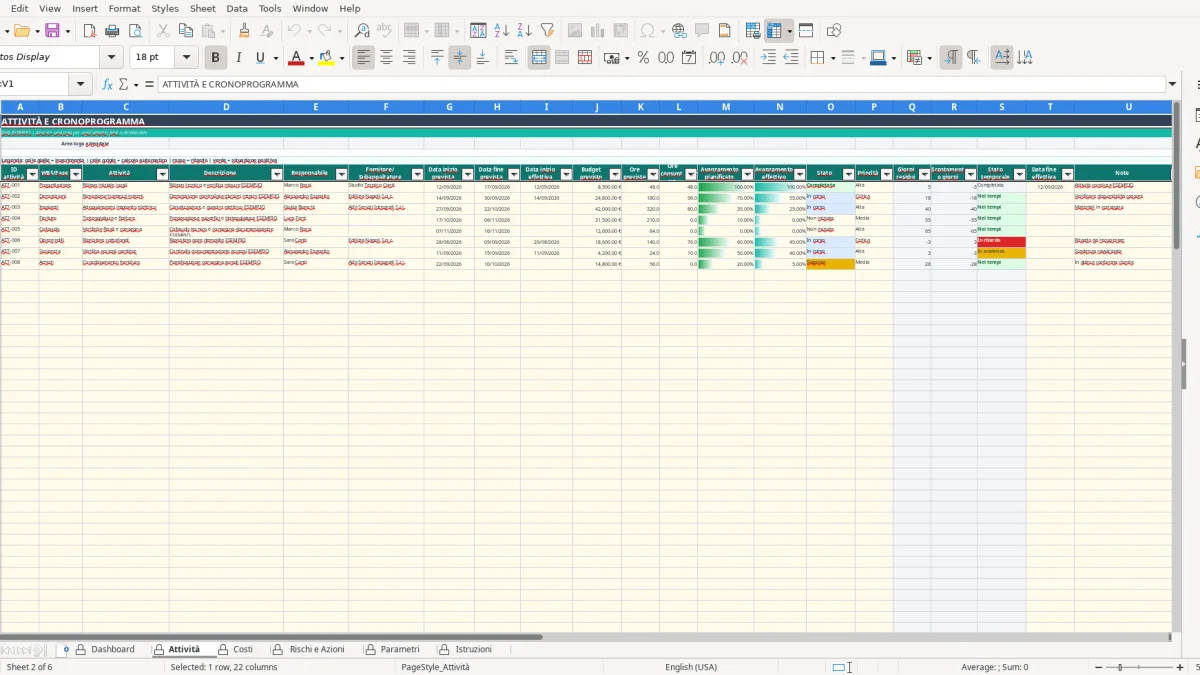The image size is (1200, 675).
Task: Switch to the Costi sheet tab
Action: pos(243,649)
